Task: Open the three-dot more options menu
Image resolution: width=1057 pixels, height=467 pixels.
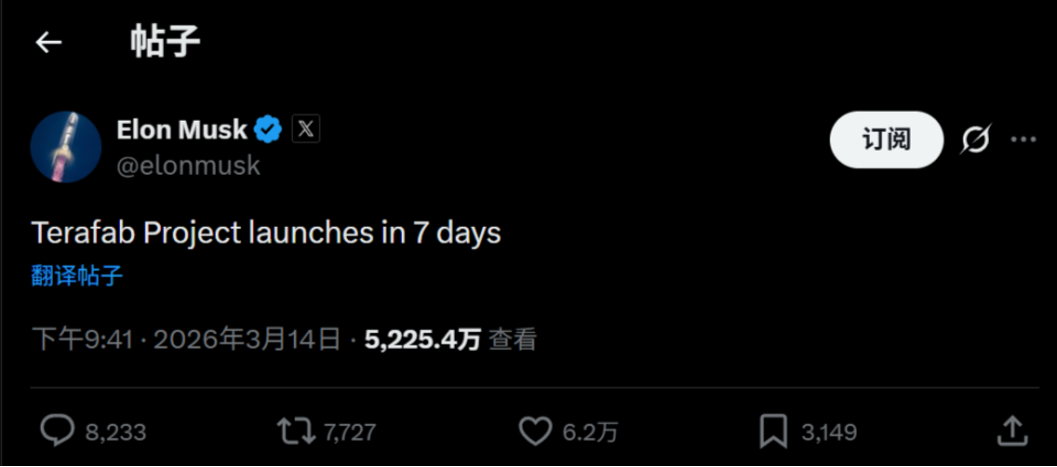Action: pos(1023,140)
